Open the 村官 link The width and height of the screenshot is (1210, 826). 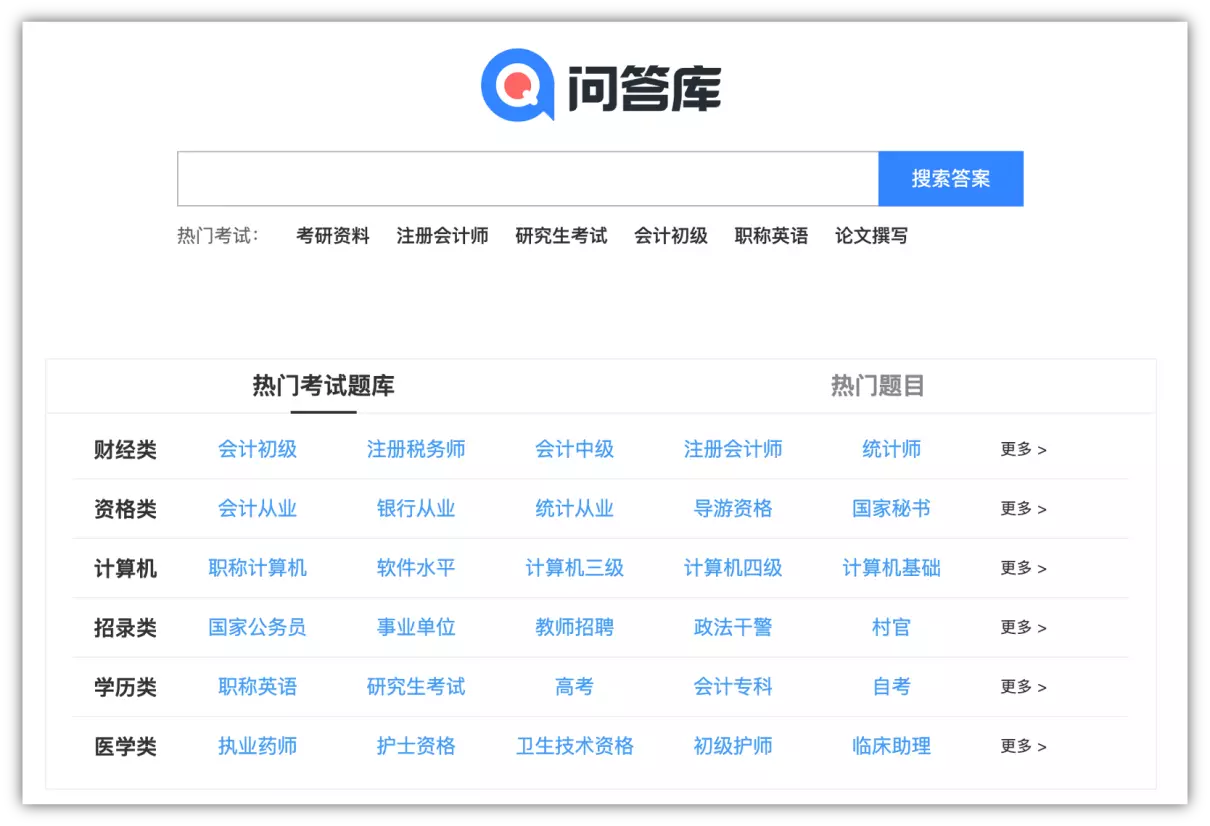892,627
